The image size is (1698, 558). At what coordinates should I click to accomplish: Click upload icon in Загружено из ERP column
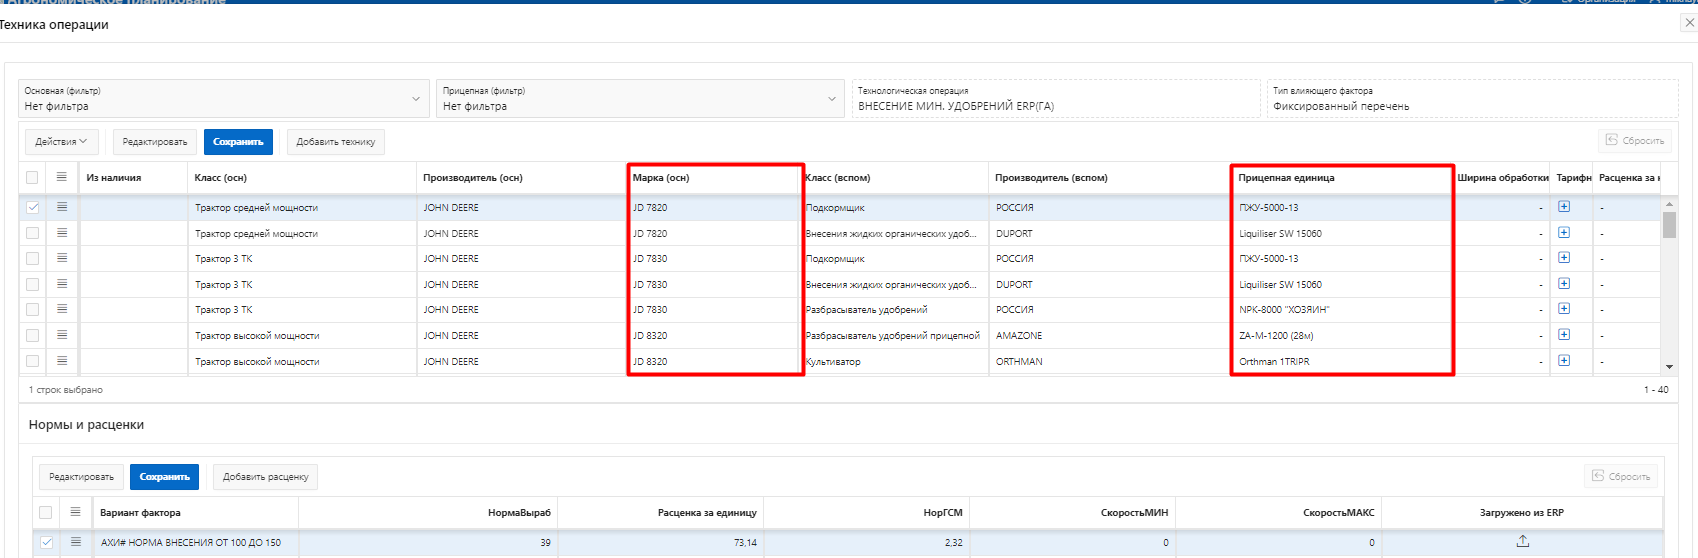tap(1522, 541)
